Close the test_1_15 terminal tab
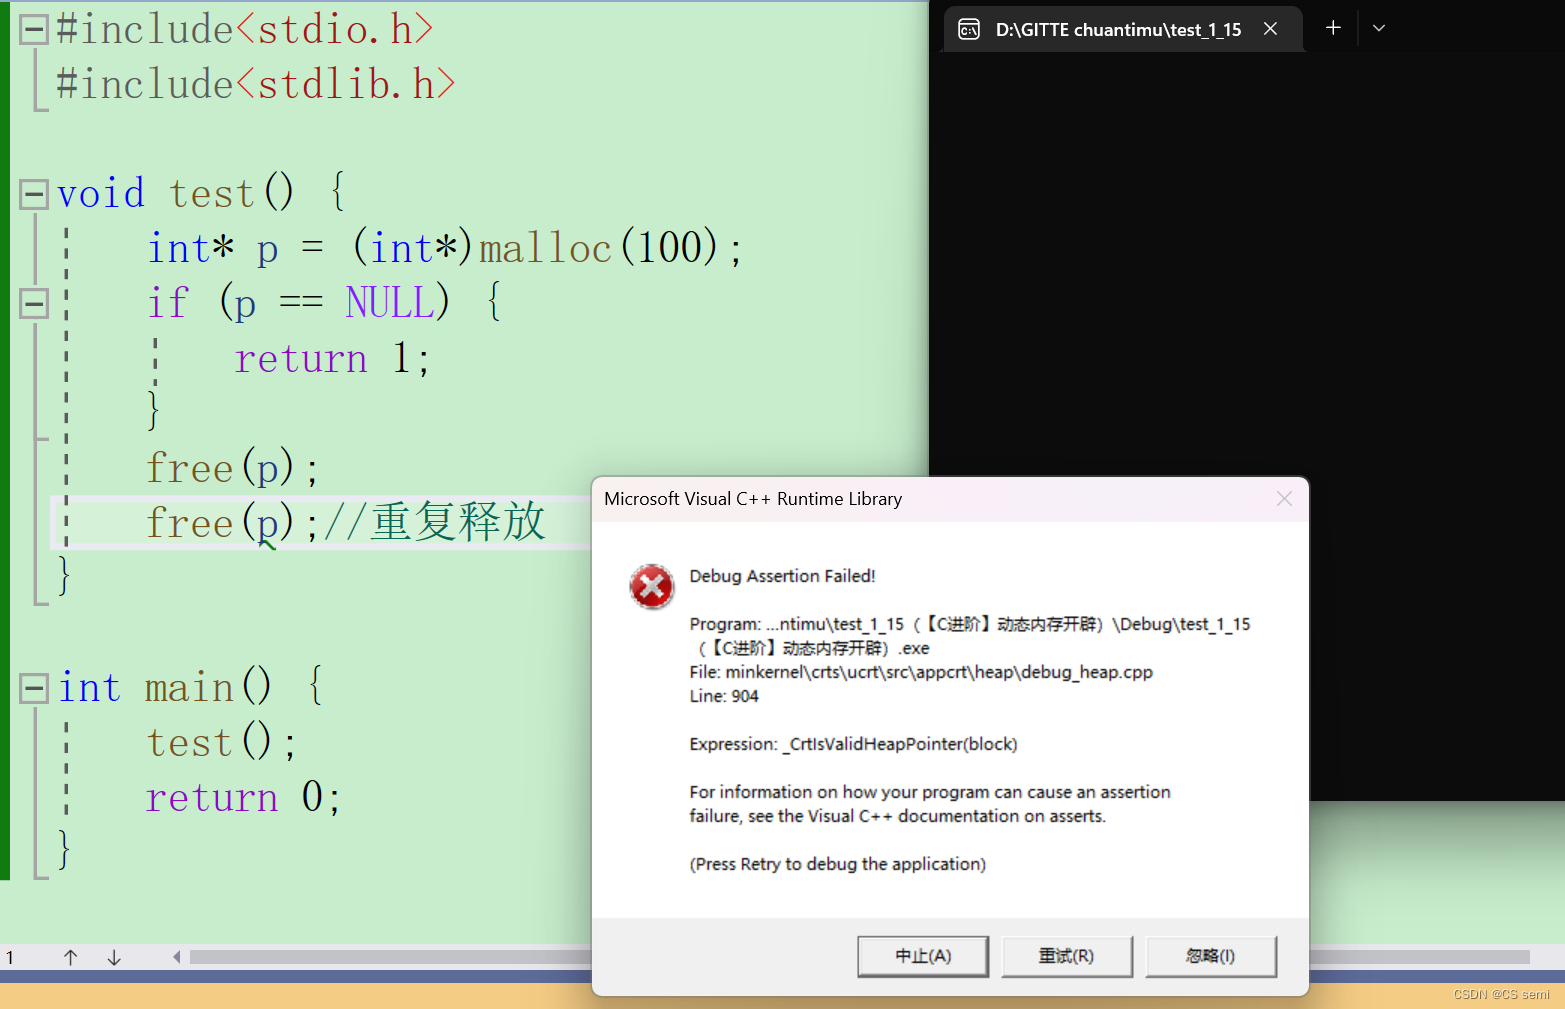This screenshot has height=1009, width=1565. coord(1270,29)
